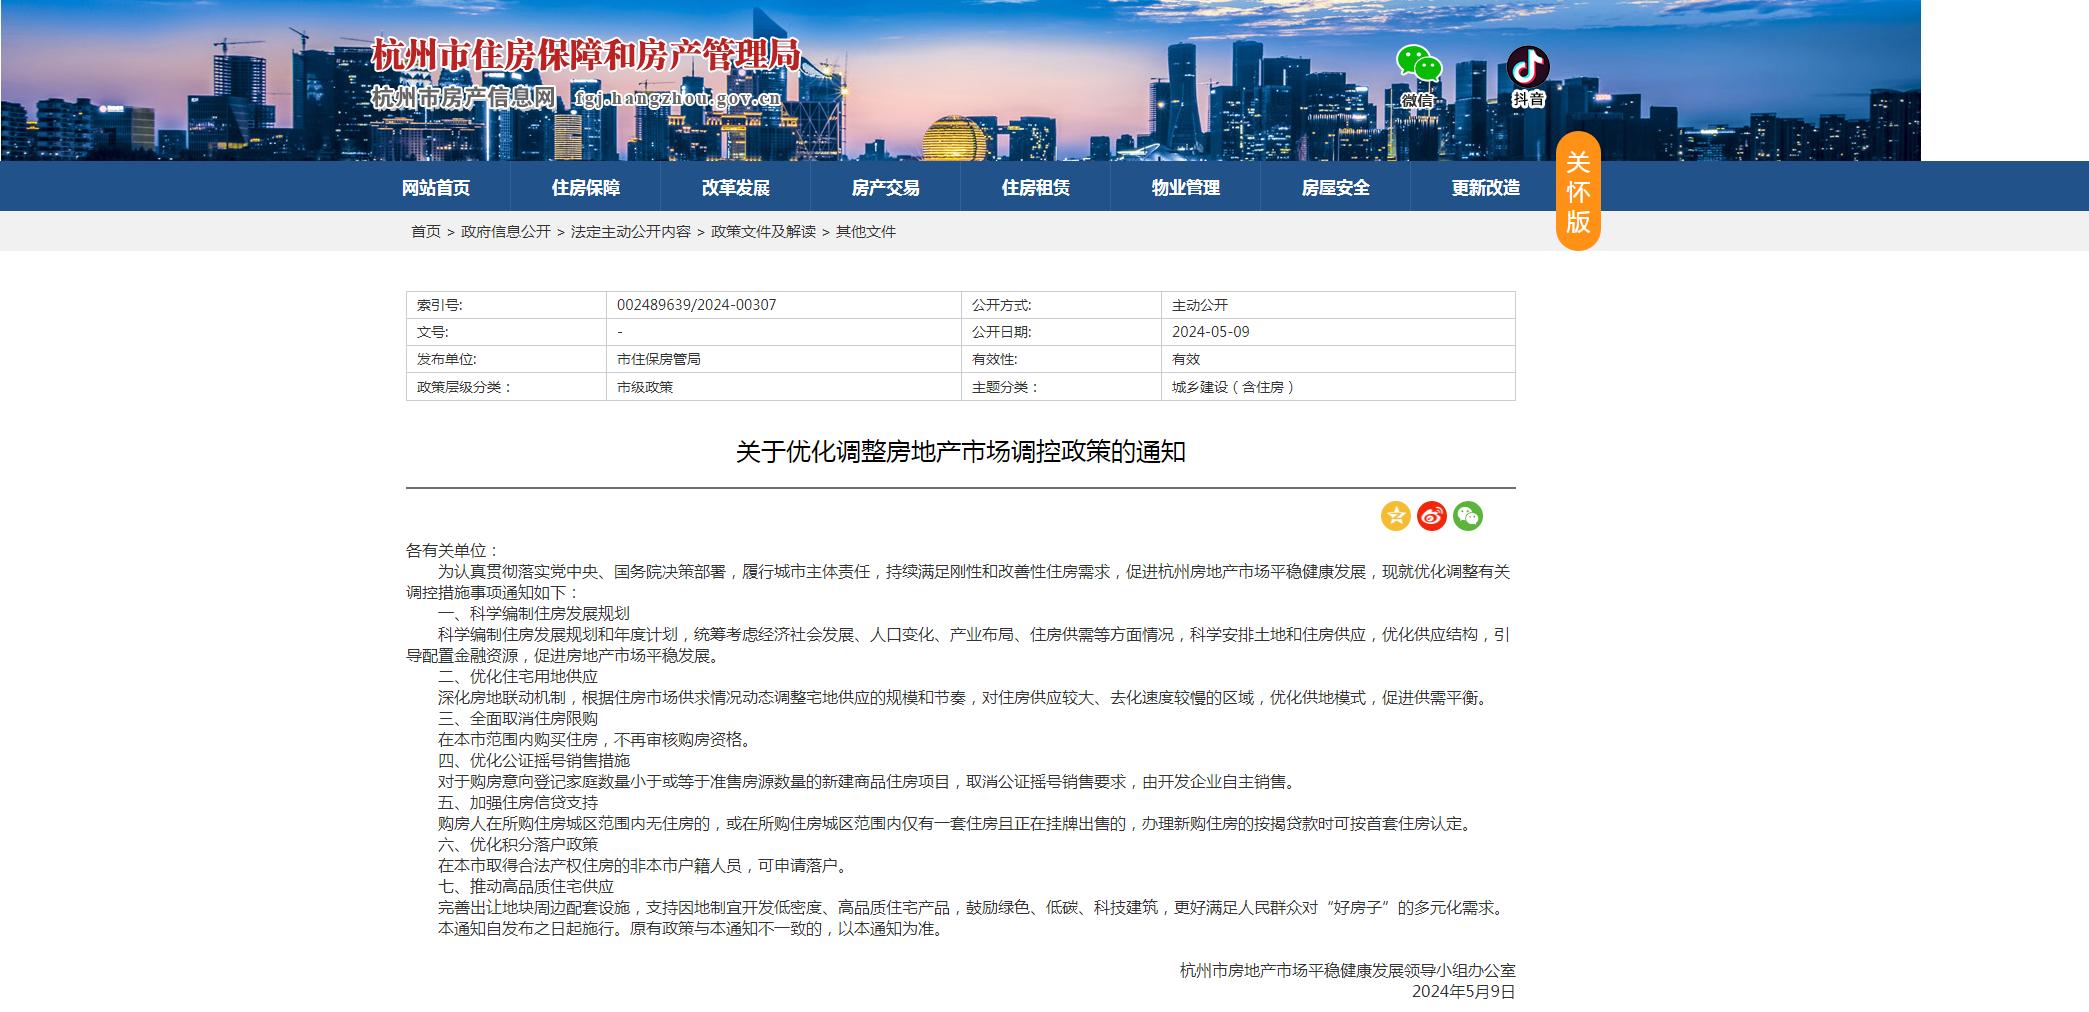Click the 主题分类 value 城乡建设（含住房）
Screen dimensions: 2089x1012
tap(1235, 387)
